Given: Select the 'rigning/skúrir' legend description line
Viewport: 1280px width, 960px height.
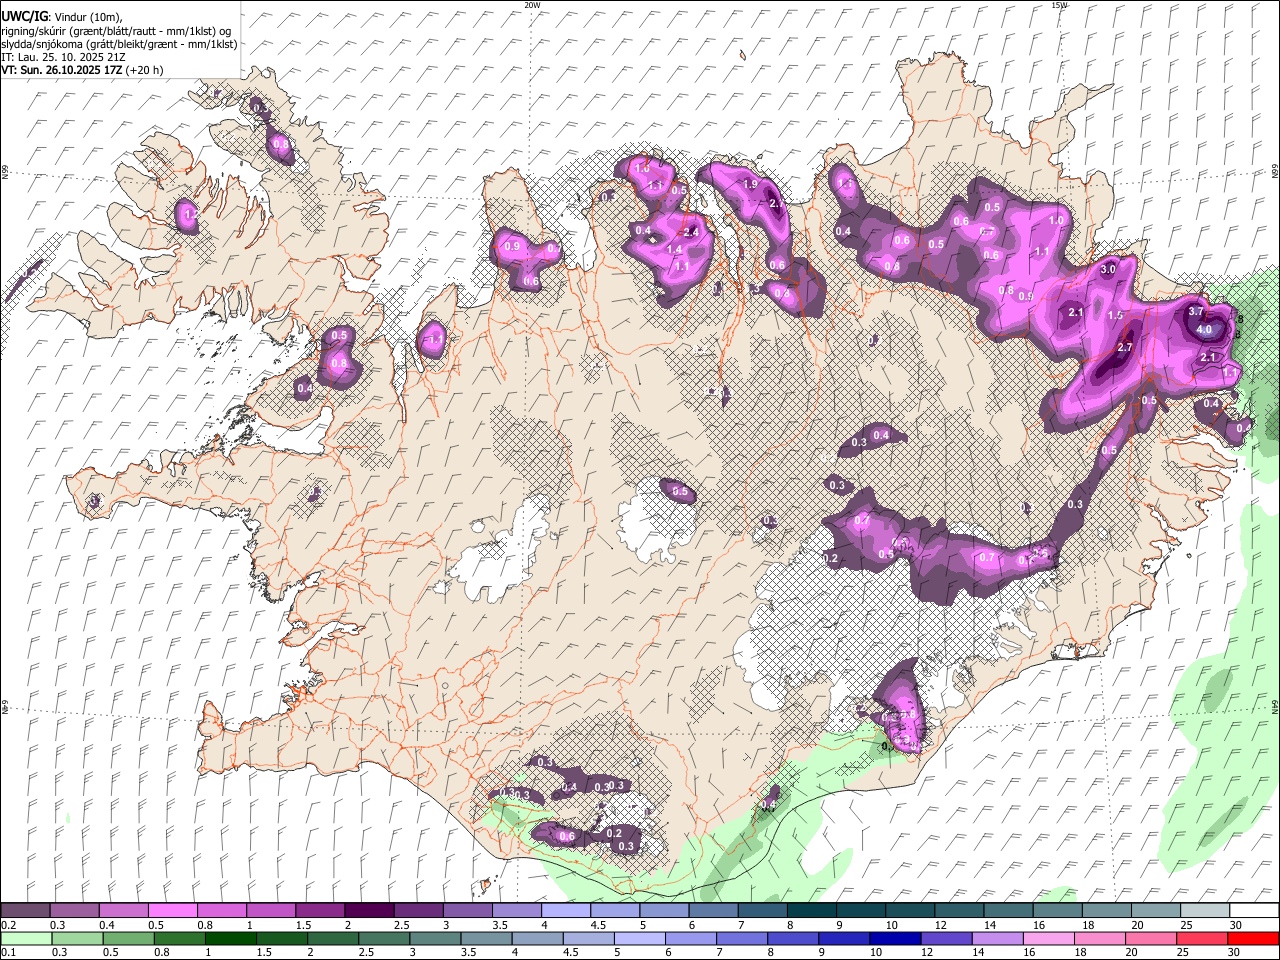Looking at the screenshot, I should pyautogui.click(x=117, y=31).
